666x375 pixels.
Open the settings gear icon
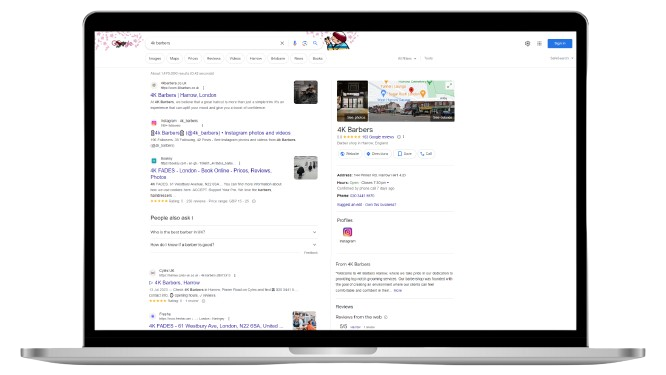(x=527, y=43)
